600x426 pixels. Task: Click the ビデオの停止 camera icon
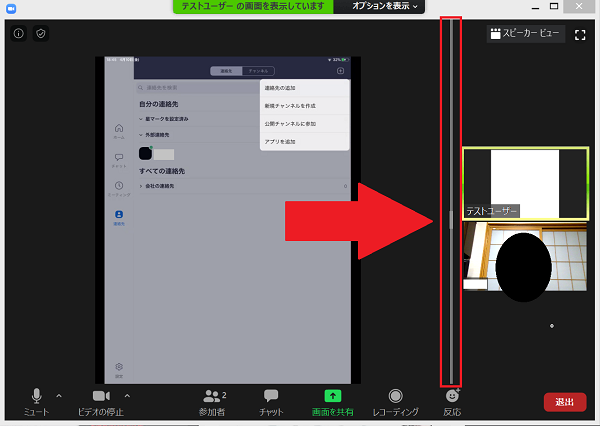[x=101, y=396]
